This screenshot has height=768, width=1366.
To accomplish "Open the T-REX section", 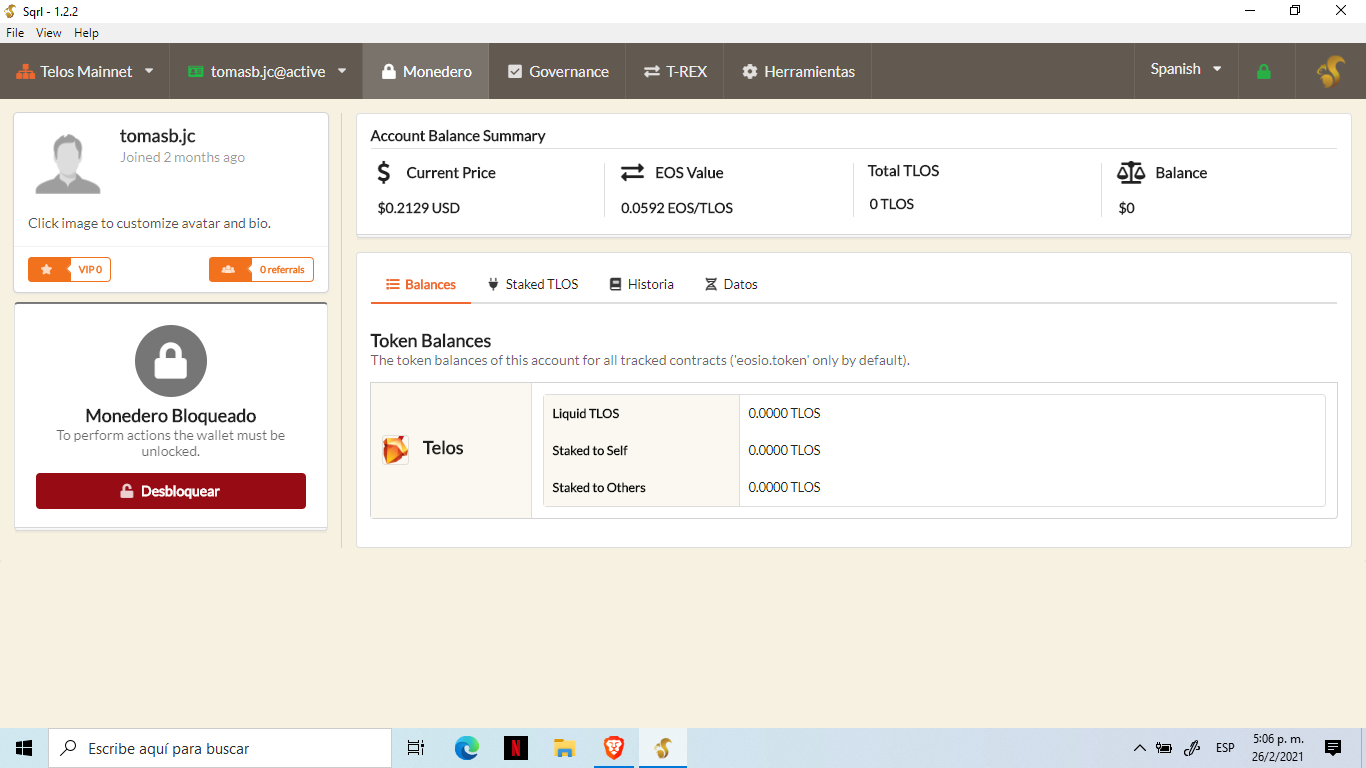I will click(x=675, y=71).
